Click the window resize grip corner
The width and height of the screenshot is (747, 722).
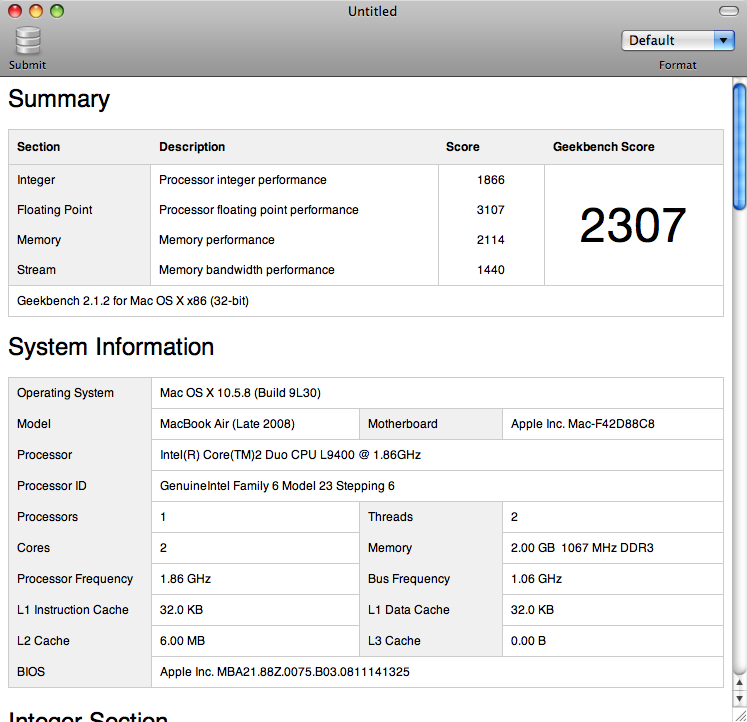pos(740,716)
